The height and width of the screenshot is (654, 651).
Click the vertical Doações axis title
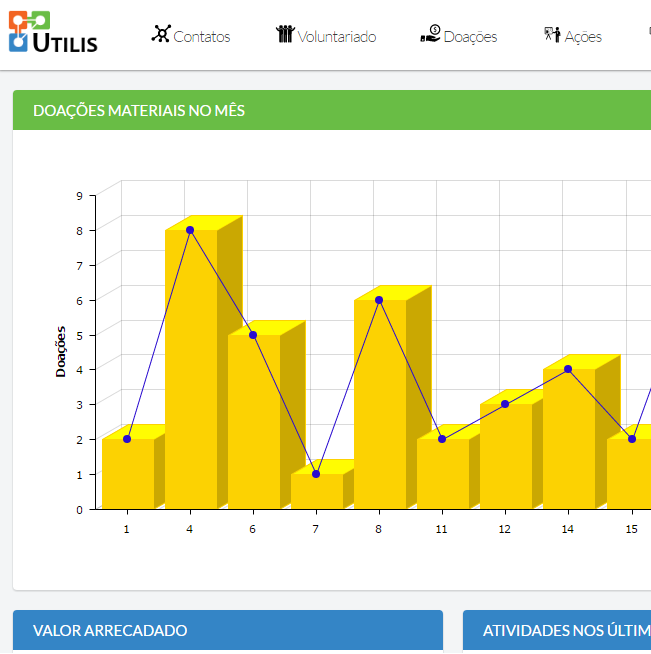[61, 352]
